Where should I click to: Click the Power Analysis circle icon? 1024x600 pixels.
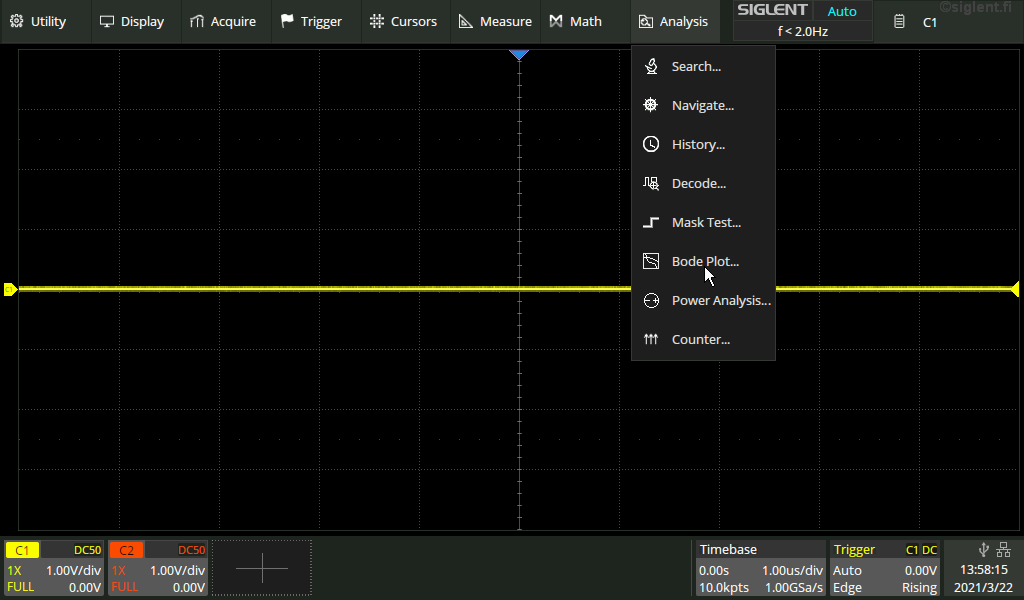[651, 301]
